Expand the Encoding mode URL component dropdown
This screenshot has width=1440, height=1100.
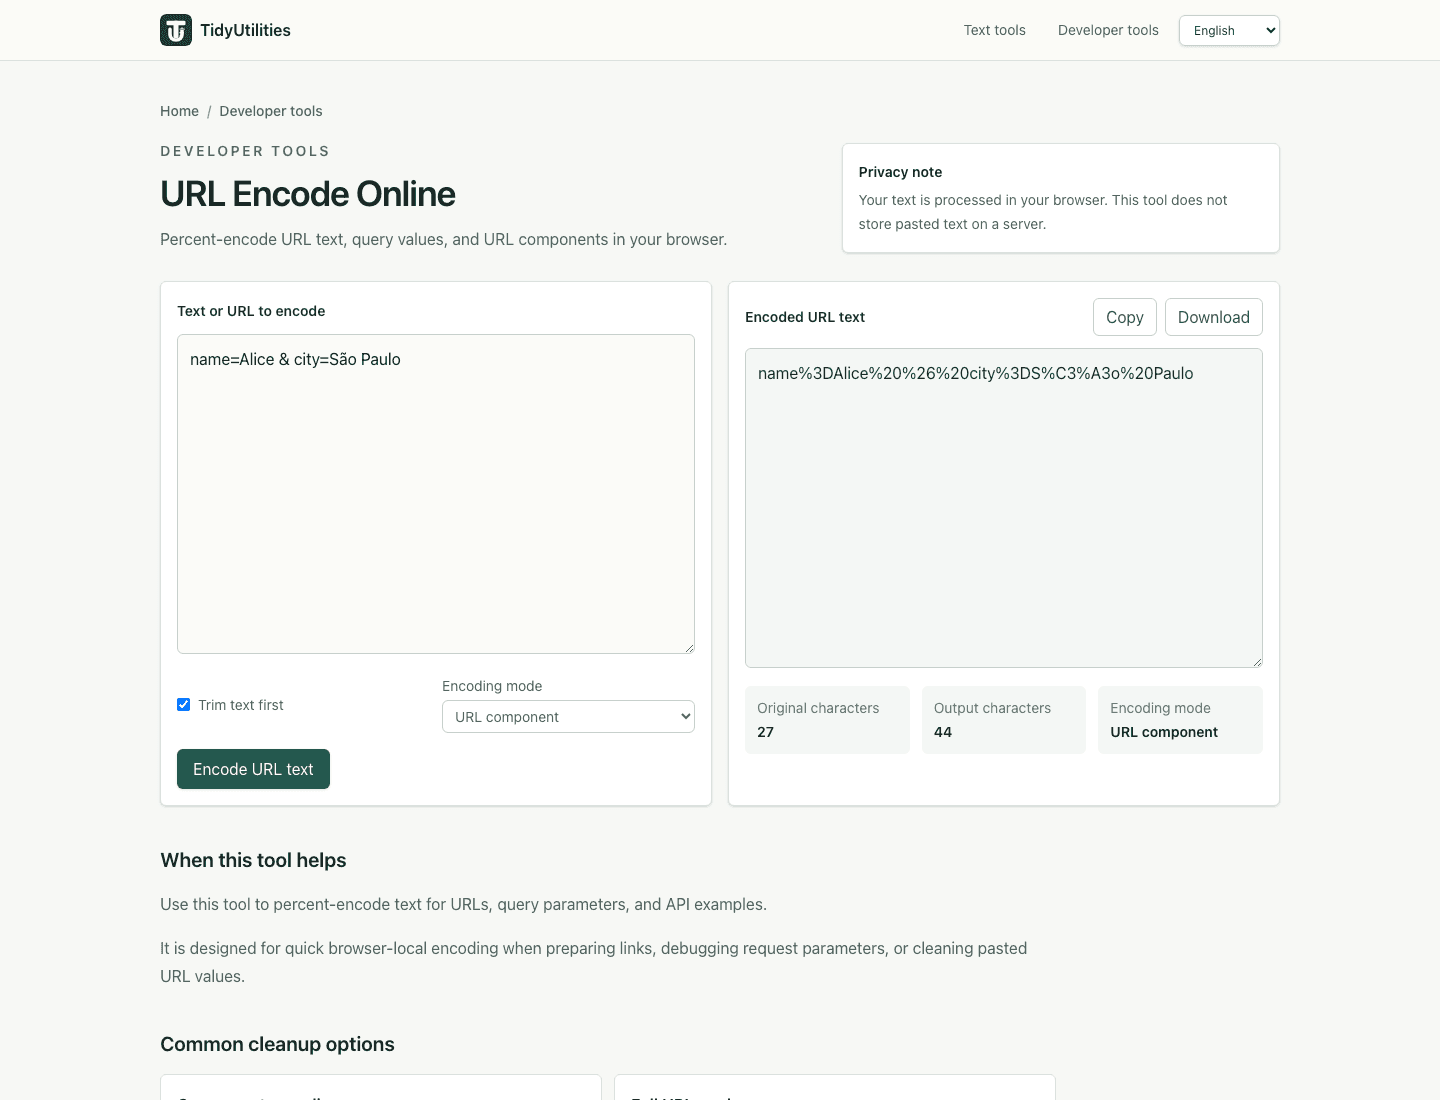(568, 716)
